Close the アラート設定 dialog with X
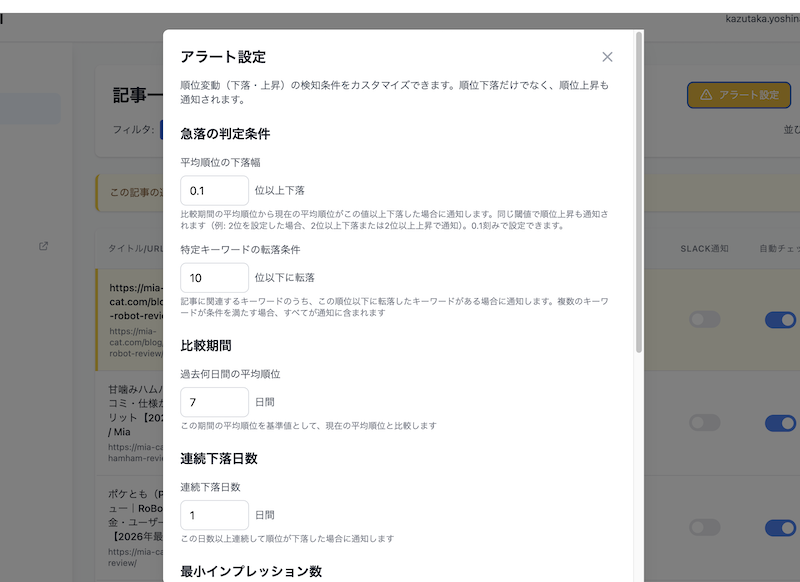The width and height of the screenshot is (800, 582). pyautogui.click(x=607, y=57)
